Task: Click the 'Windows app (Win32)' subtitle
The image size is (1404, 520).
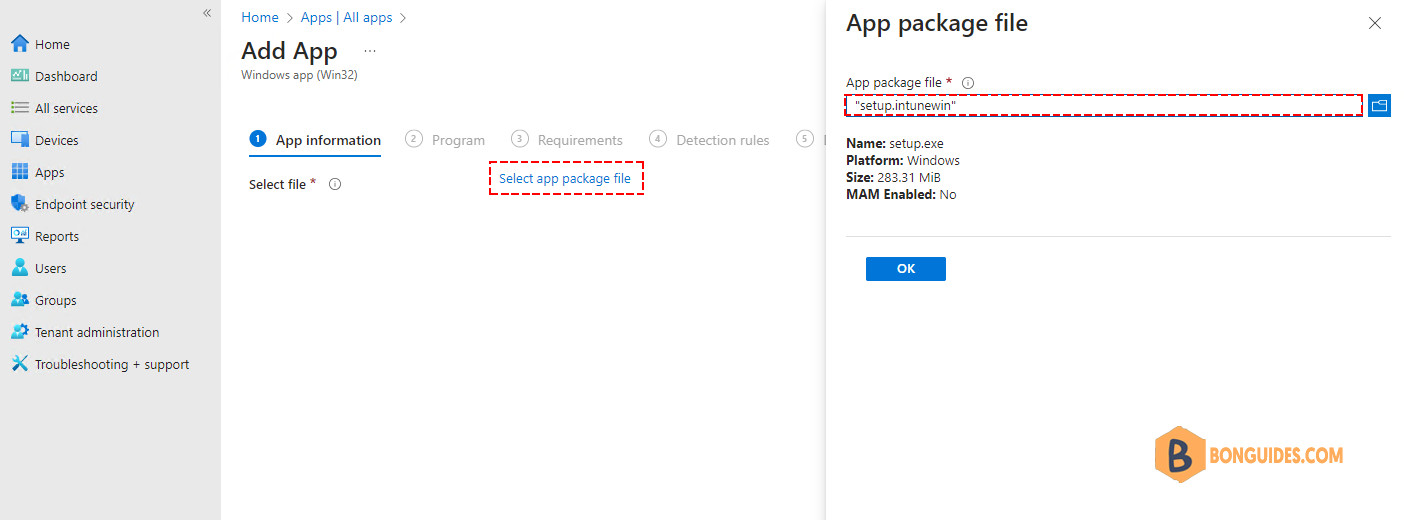Action: [x=299, y=75]
